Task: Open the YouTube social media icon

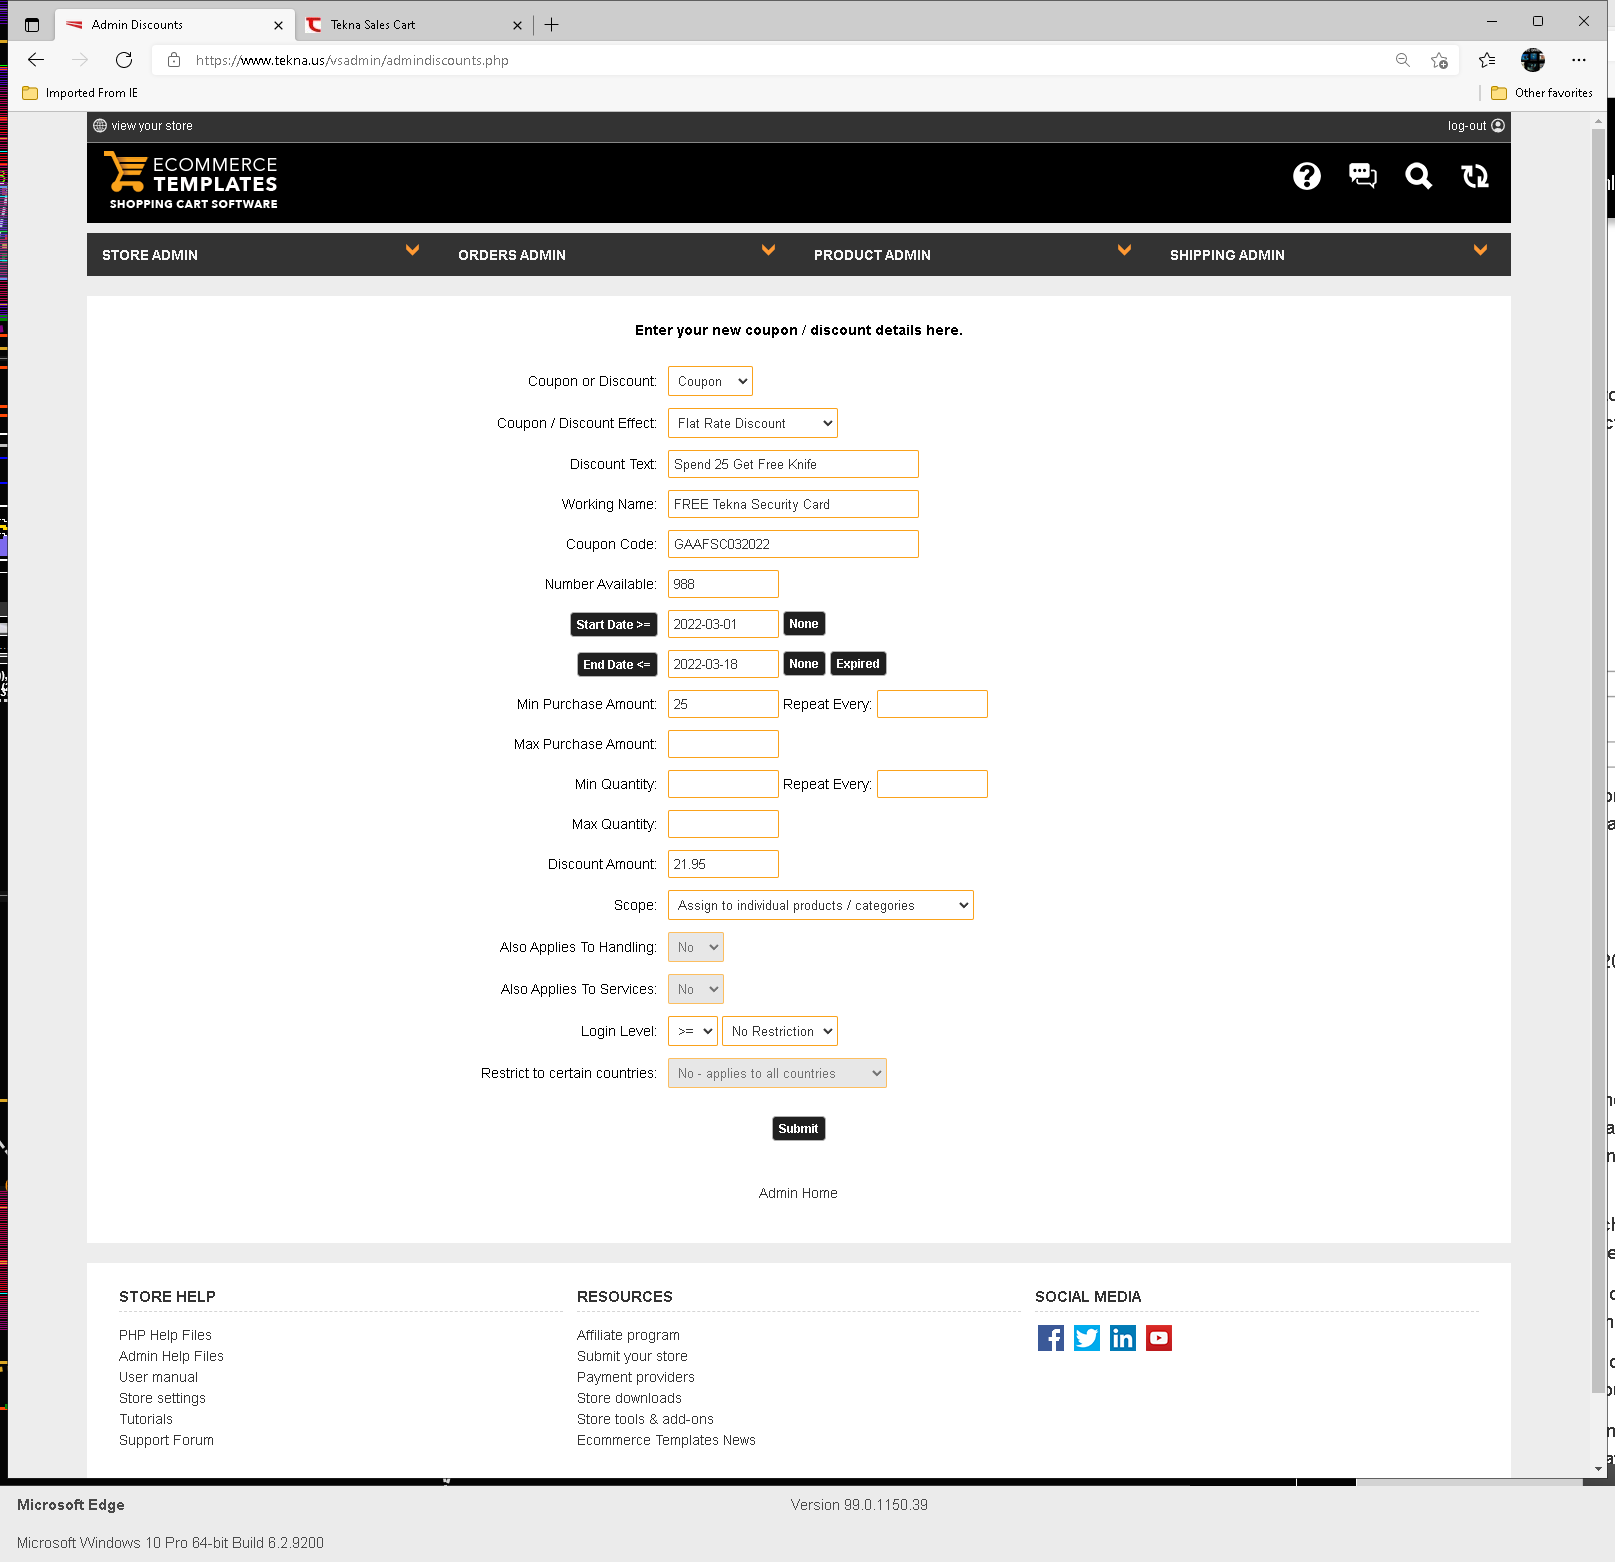Action: [x=1158, y=1338]
